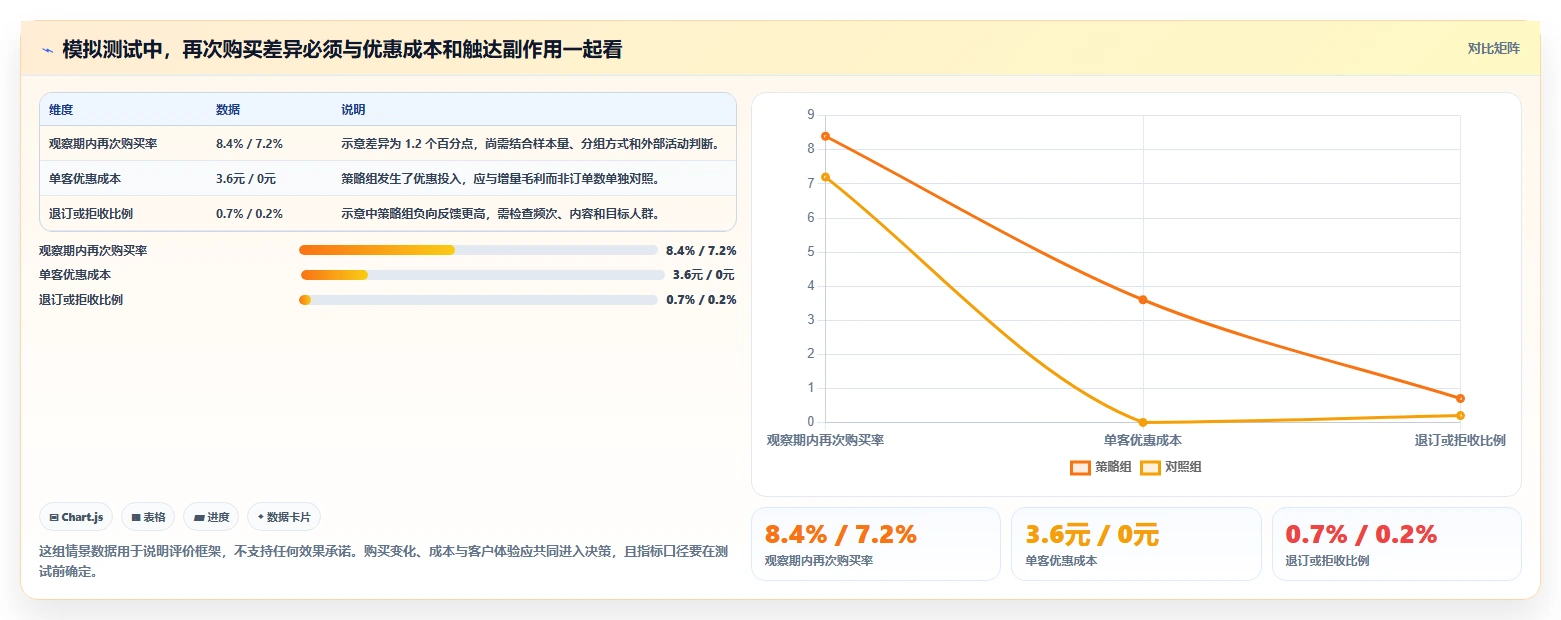Click the lightning icon before the title
Screen dimensions: 1561x620
pos(47,49)
